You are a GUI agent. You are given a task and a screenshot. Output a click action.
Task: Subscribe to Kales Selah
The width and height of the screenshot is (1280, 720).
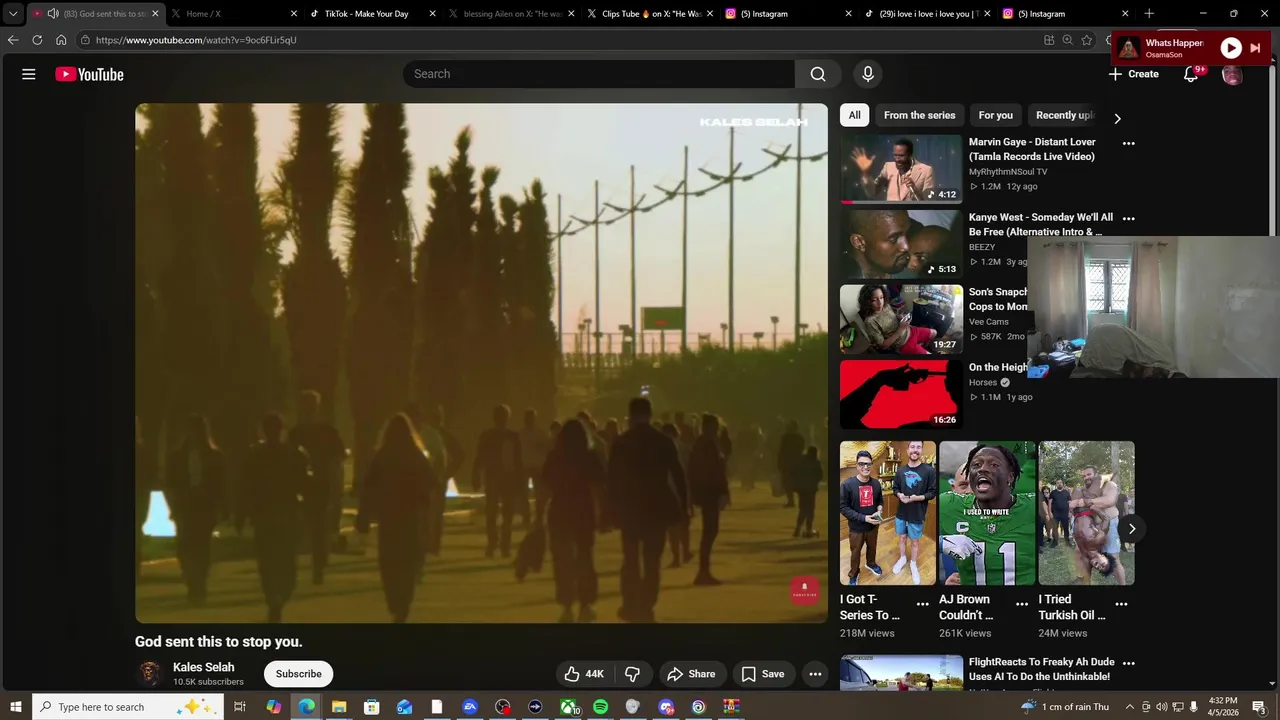click(x=298, y=674)
